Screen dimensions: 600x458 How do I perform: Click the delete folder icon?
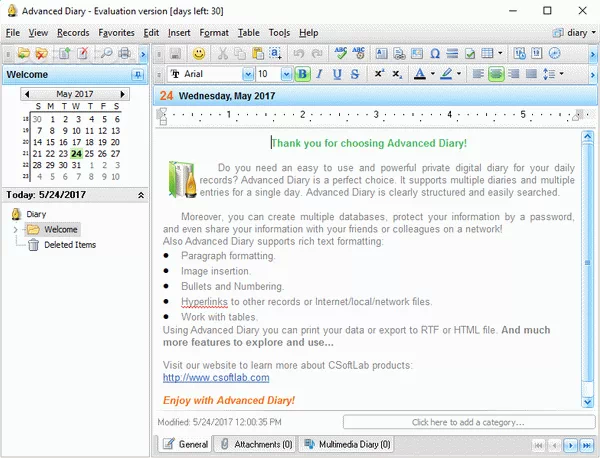[41, 54]
